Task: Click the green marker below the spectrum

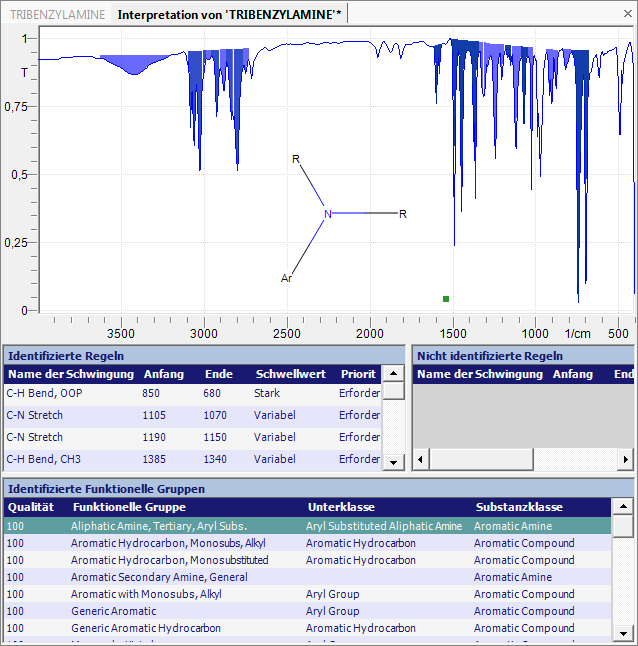Action: coord(446,298)
